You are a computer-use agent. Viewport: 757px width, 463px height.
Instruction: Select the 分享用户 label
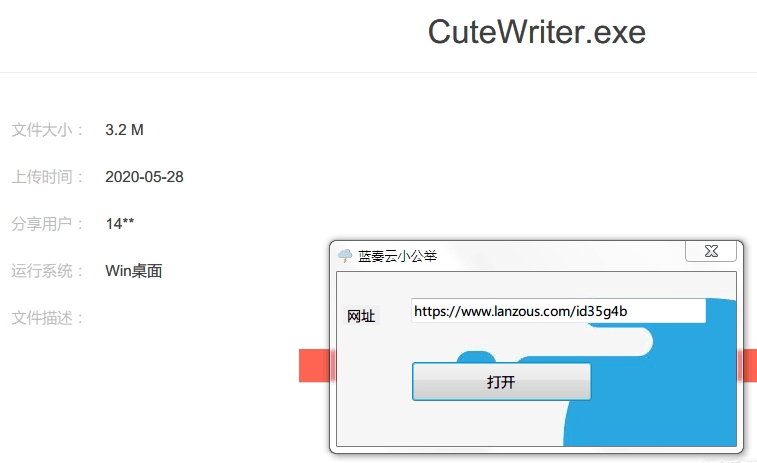(x=49, y=224)
